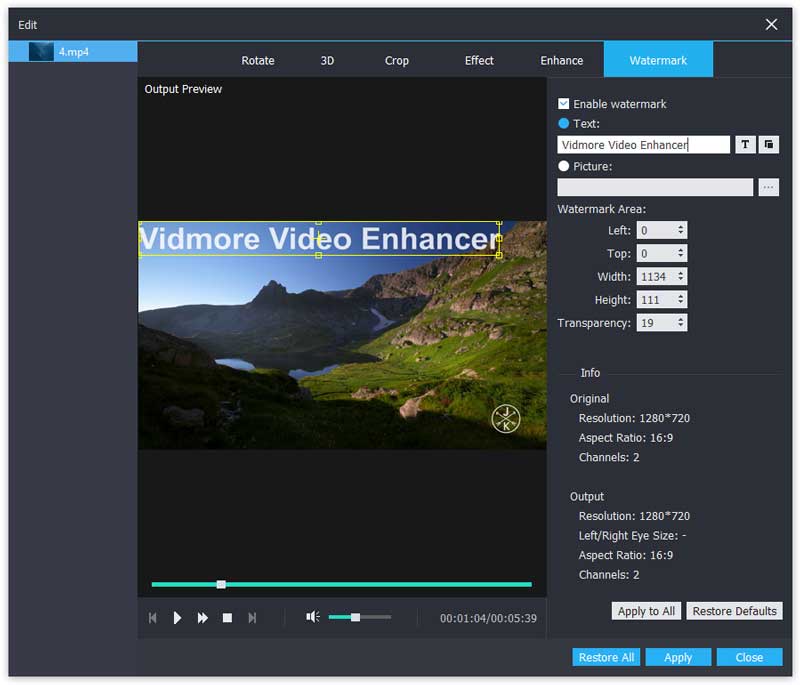The image size is (800, 685).
Task: Uncheck the Enable watermark checkbox
Action: tap(564, 104)
